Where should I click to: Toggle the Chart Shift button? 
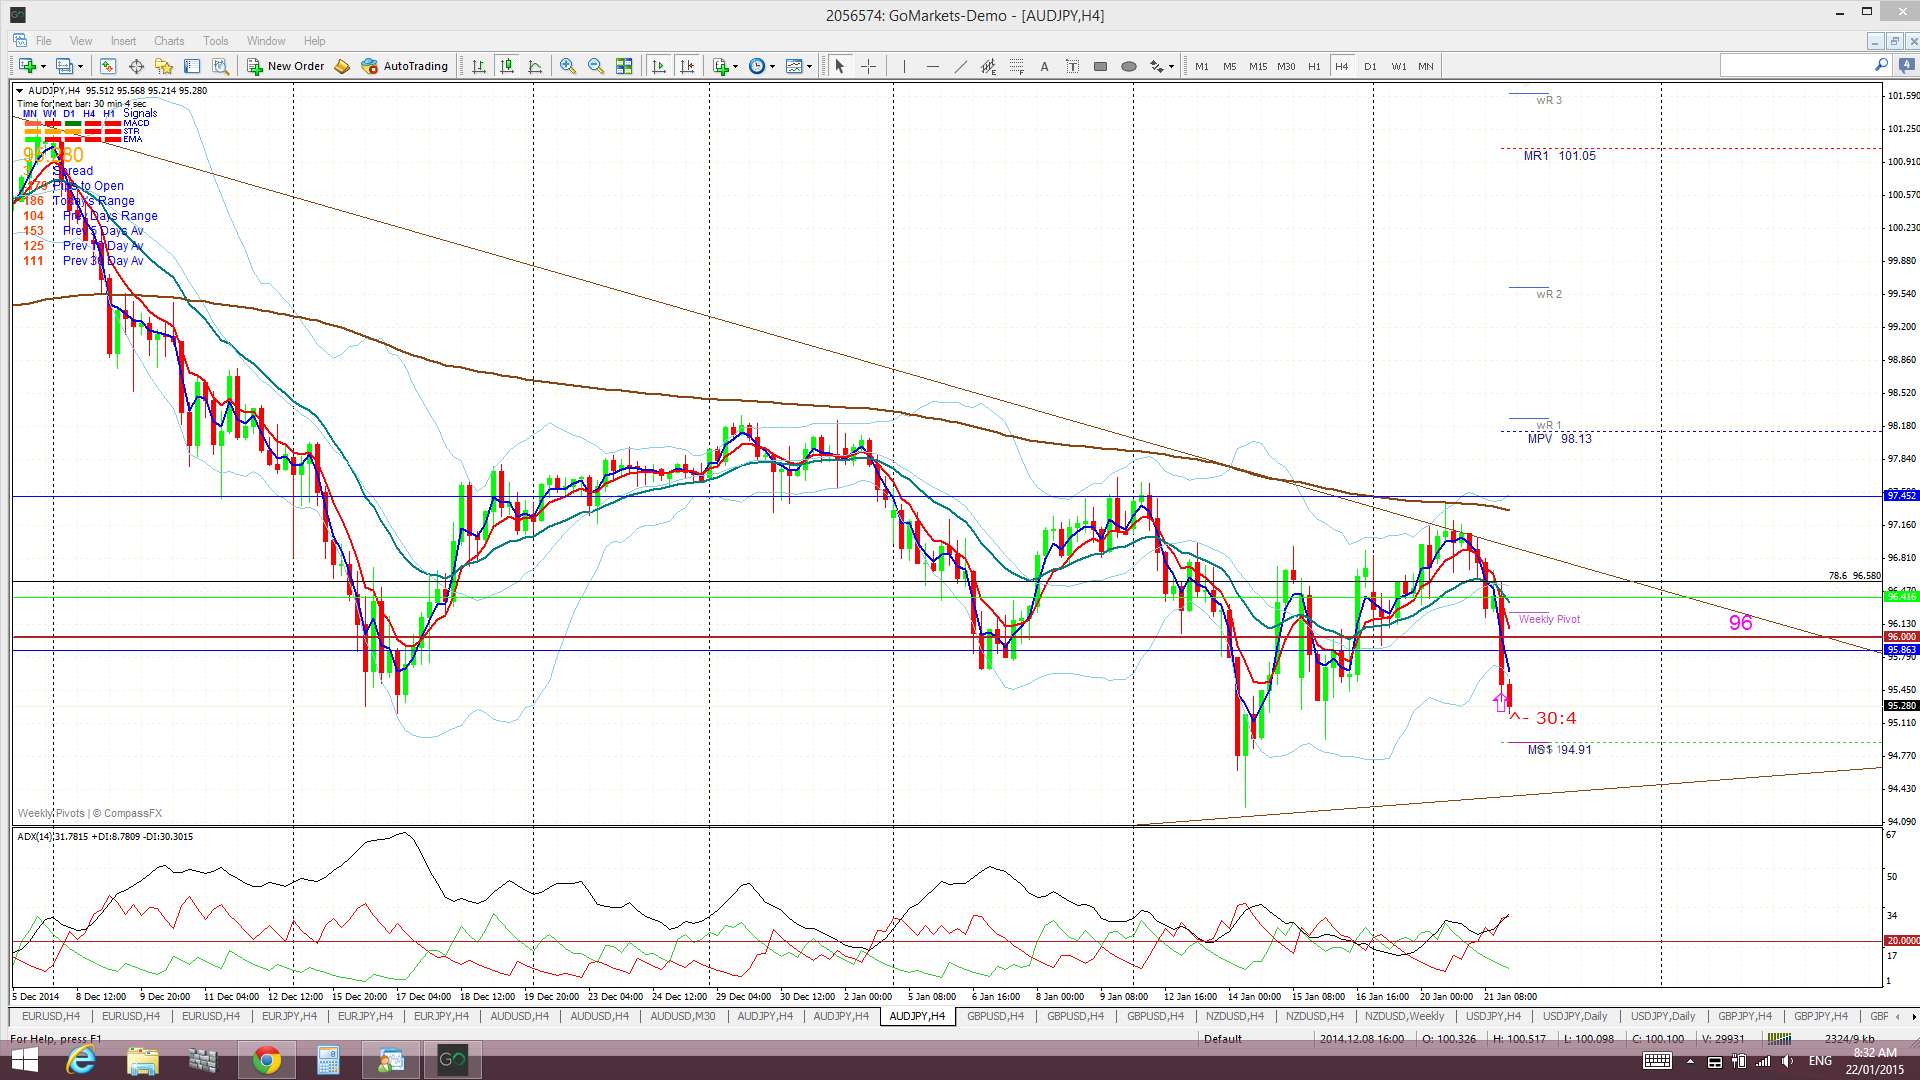coord(687,66)
